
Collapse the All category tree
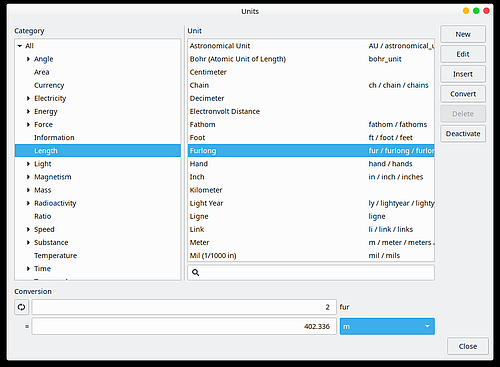click(20, 46)
